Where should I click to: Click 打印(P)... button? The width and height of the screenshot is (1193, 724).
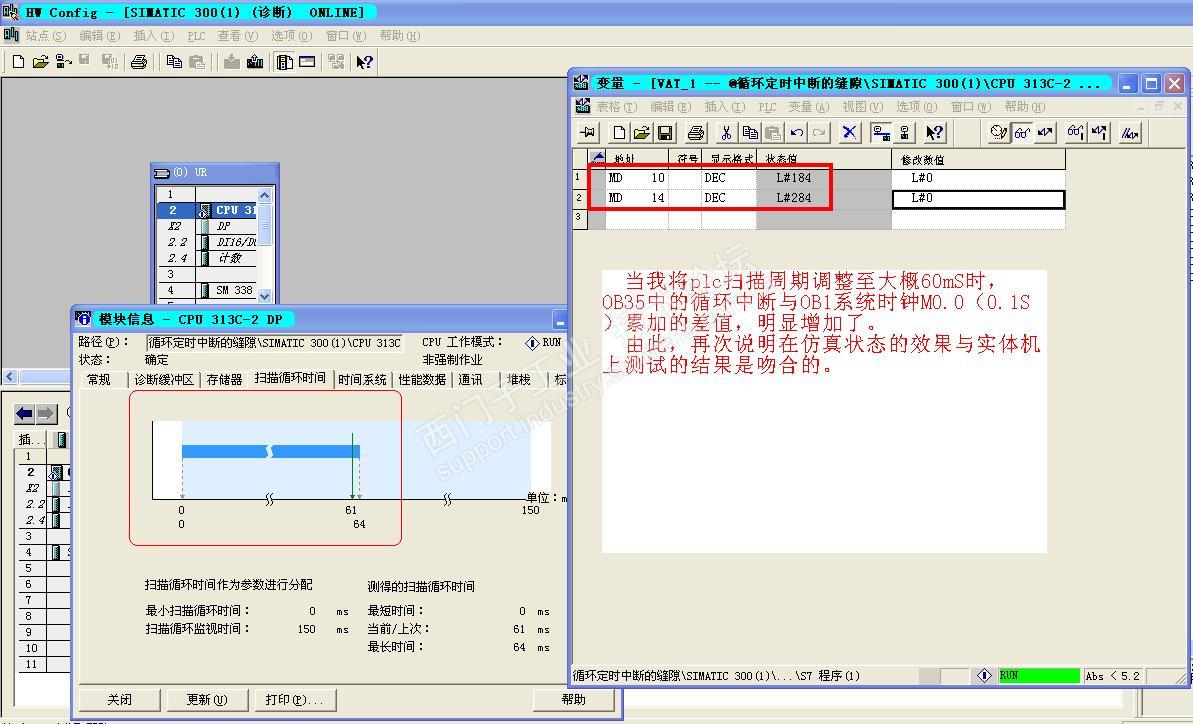tap(294, 700)
